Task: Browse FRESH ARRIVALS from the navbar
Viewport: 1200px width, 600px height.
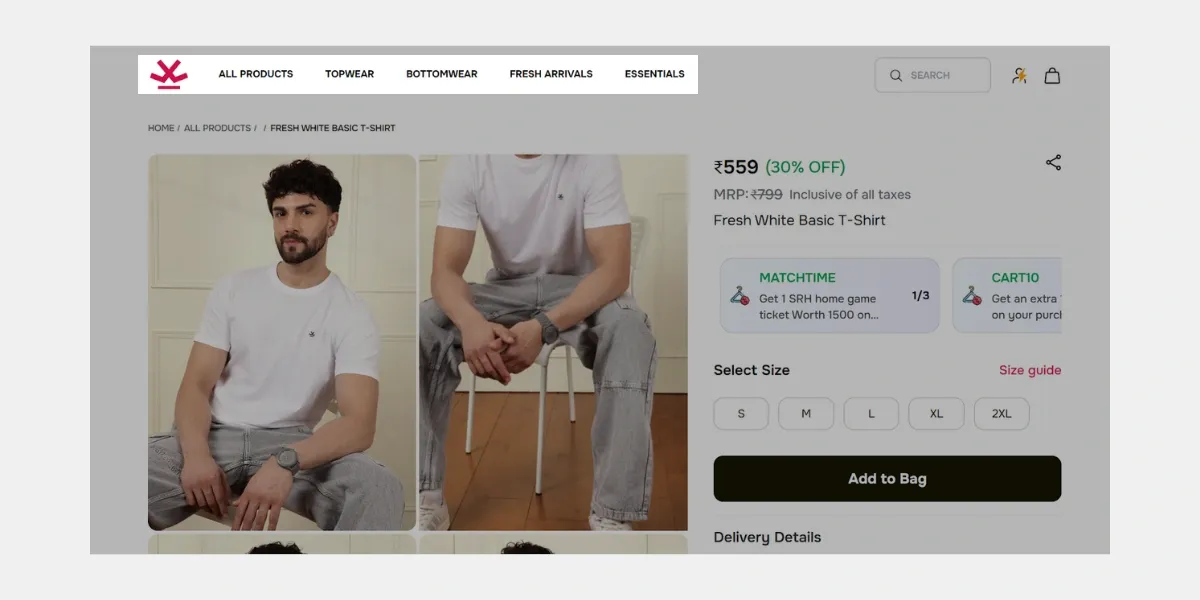Action: (551, 73)
